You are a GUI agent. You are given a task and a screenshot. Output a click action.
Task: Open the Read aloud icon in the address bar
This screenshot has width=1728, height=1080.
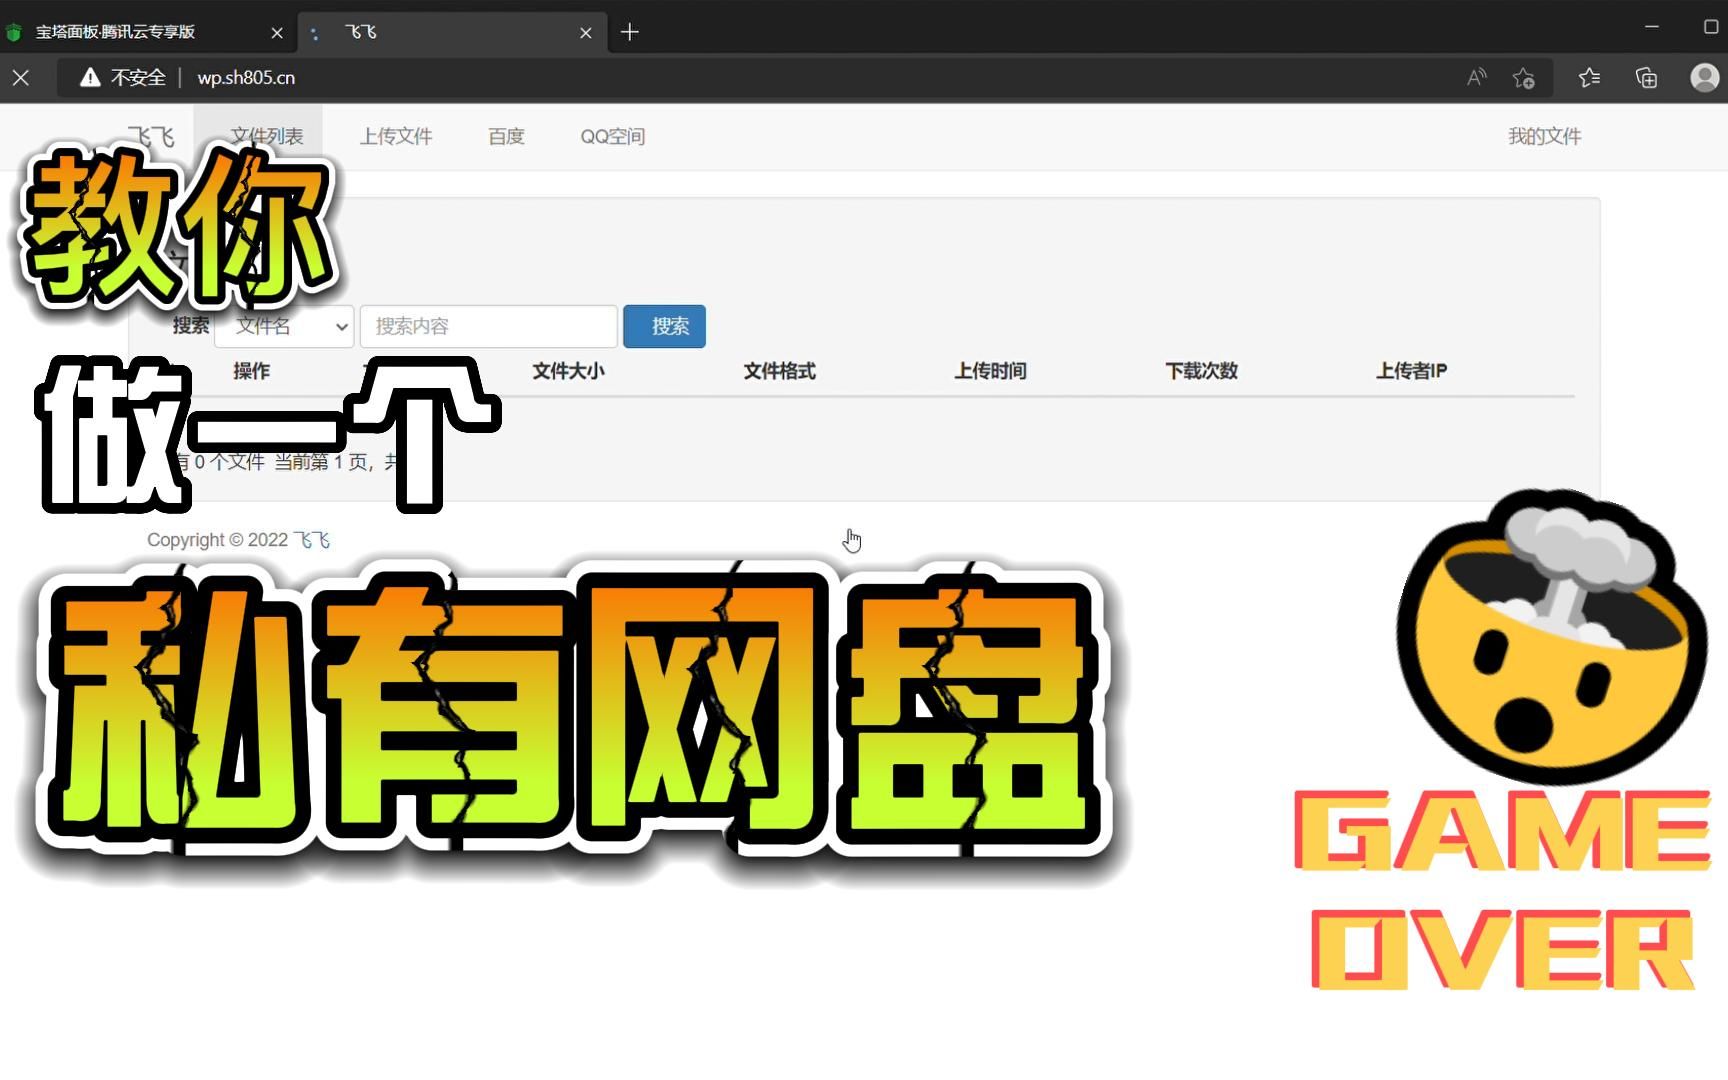(1477, 77)
